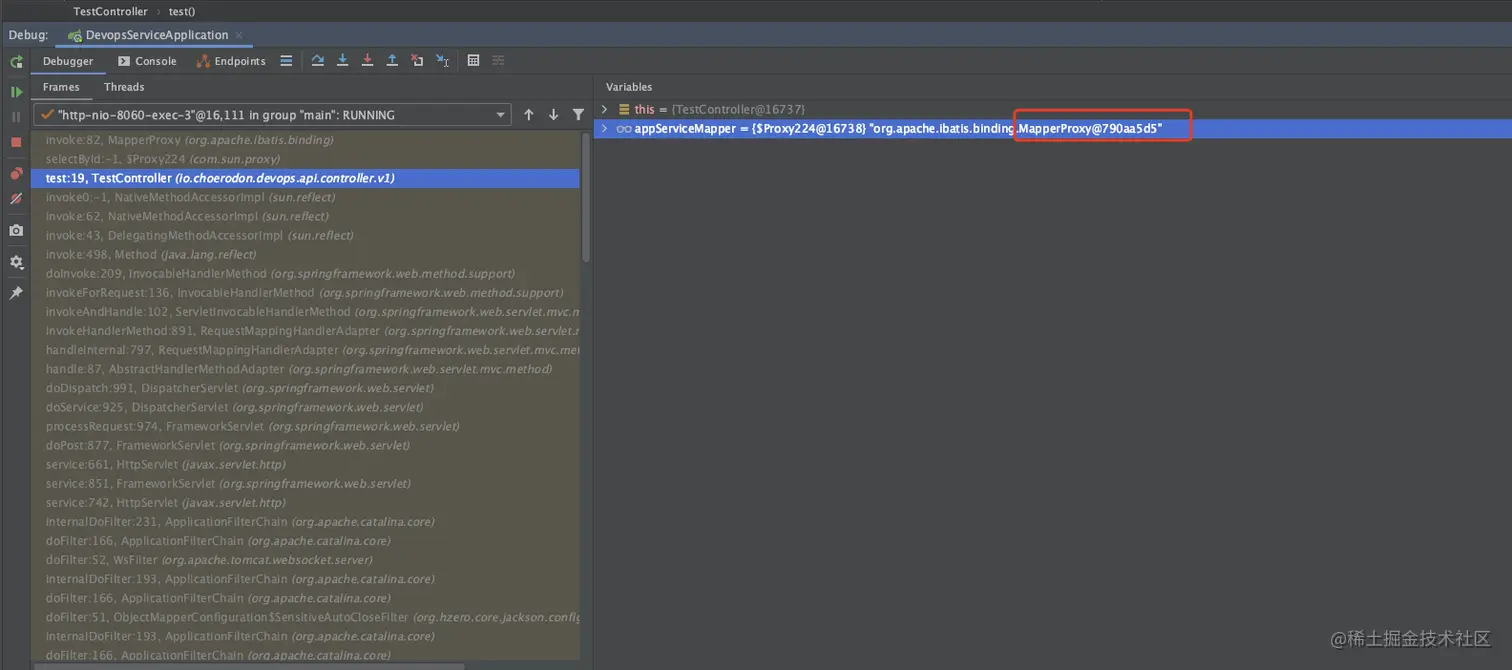
Task: Go to next frame with down arrow
Action: (553, 115)
